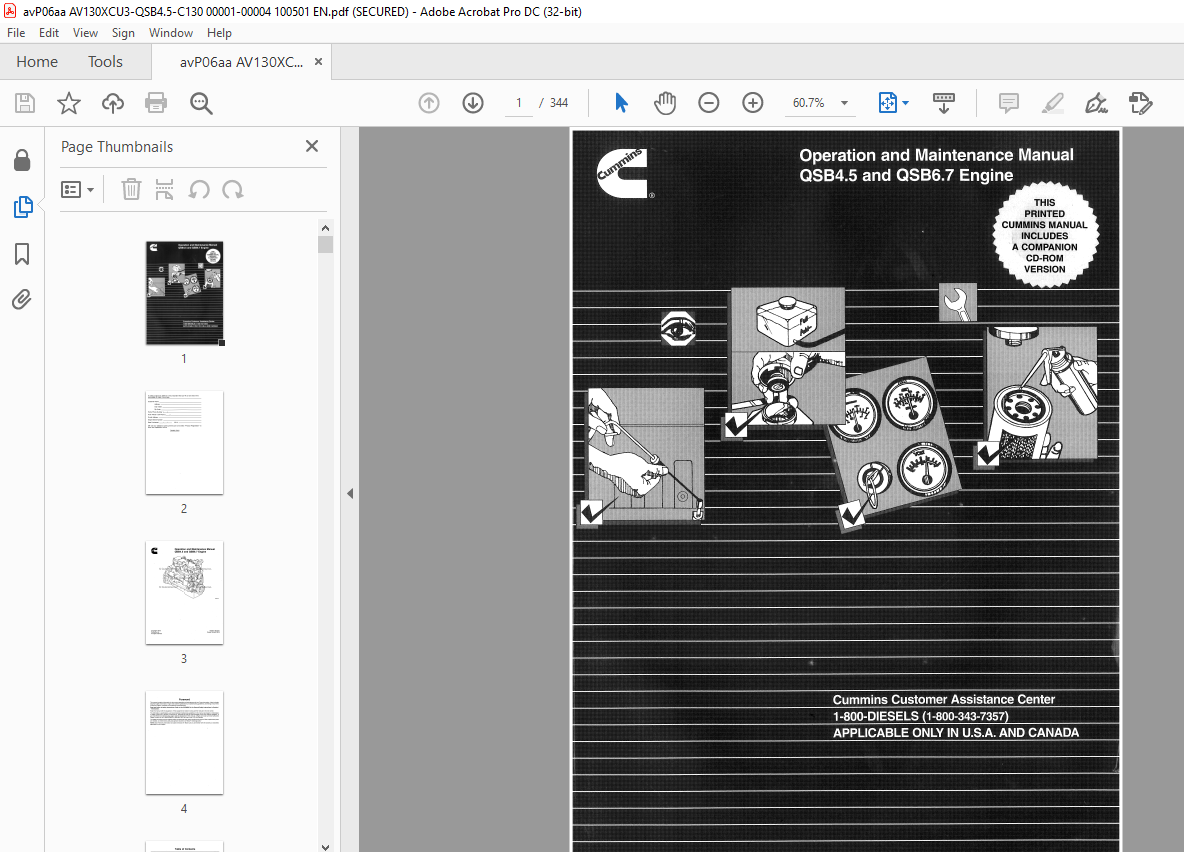
Task: Click the Stamp tool icon
Action: [x=1140, y=103]
